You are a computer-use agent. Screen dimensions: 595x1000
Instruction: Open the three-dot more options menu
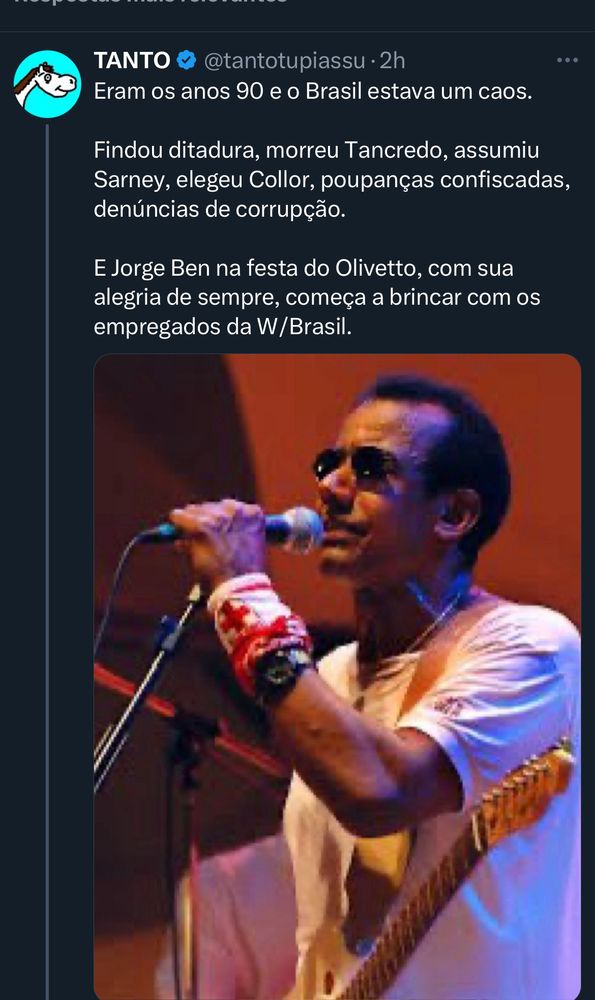[567, 61]
